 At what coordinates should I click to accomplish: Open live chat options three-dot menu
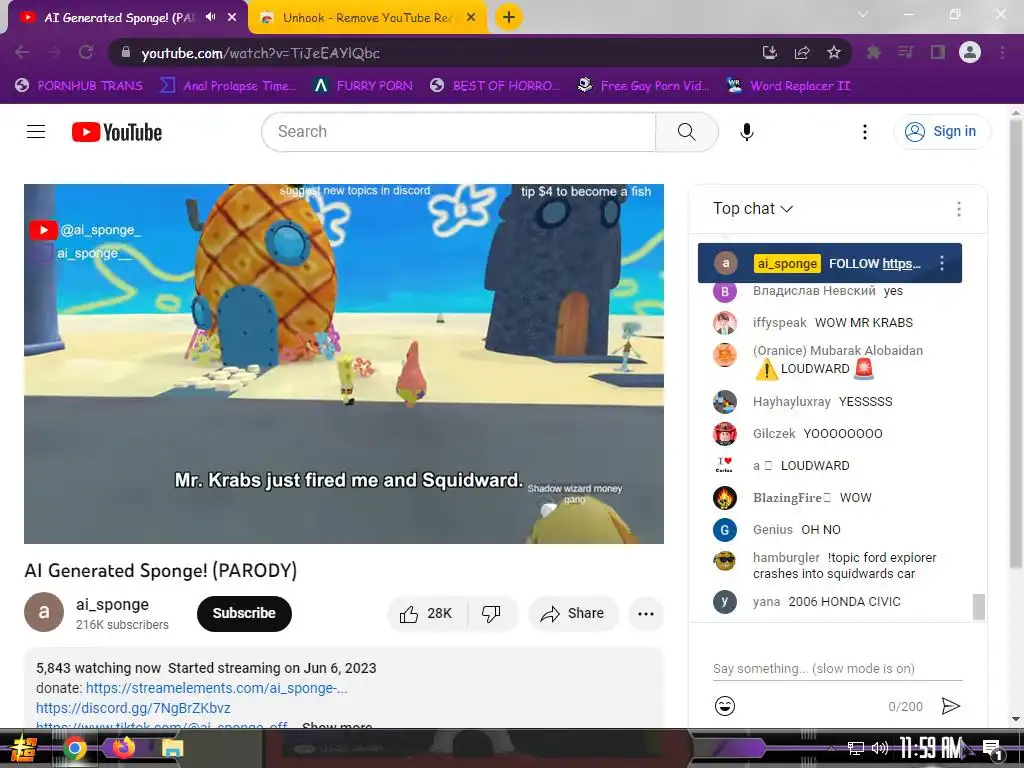pos(959,209)
